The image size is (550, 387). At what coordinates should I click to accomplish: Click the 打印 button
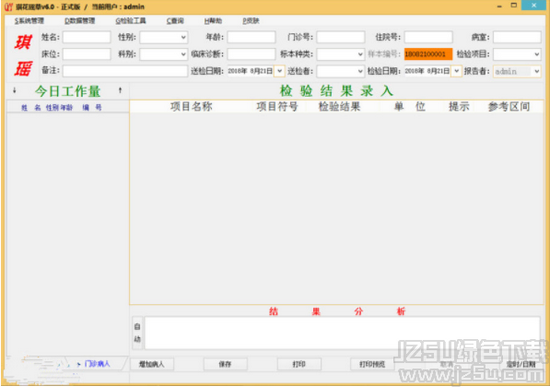pyautogui.click(x=299, y=364)
